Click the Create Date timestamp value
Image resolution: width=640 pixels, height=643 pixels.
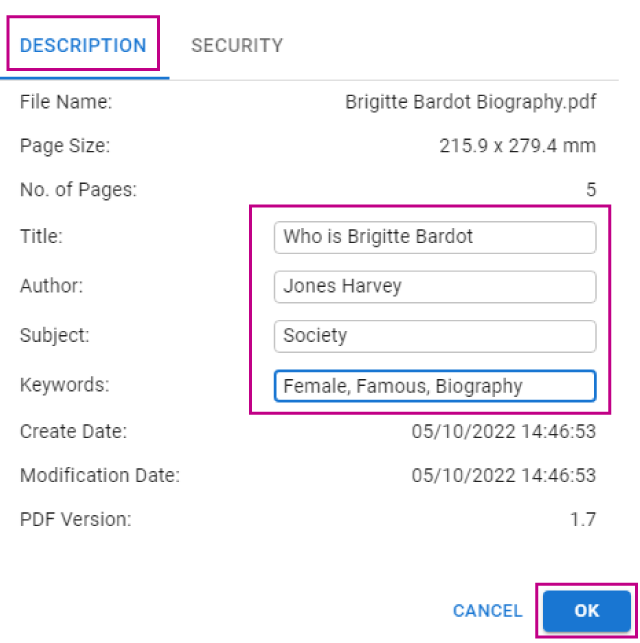[504, 432]
